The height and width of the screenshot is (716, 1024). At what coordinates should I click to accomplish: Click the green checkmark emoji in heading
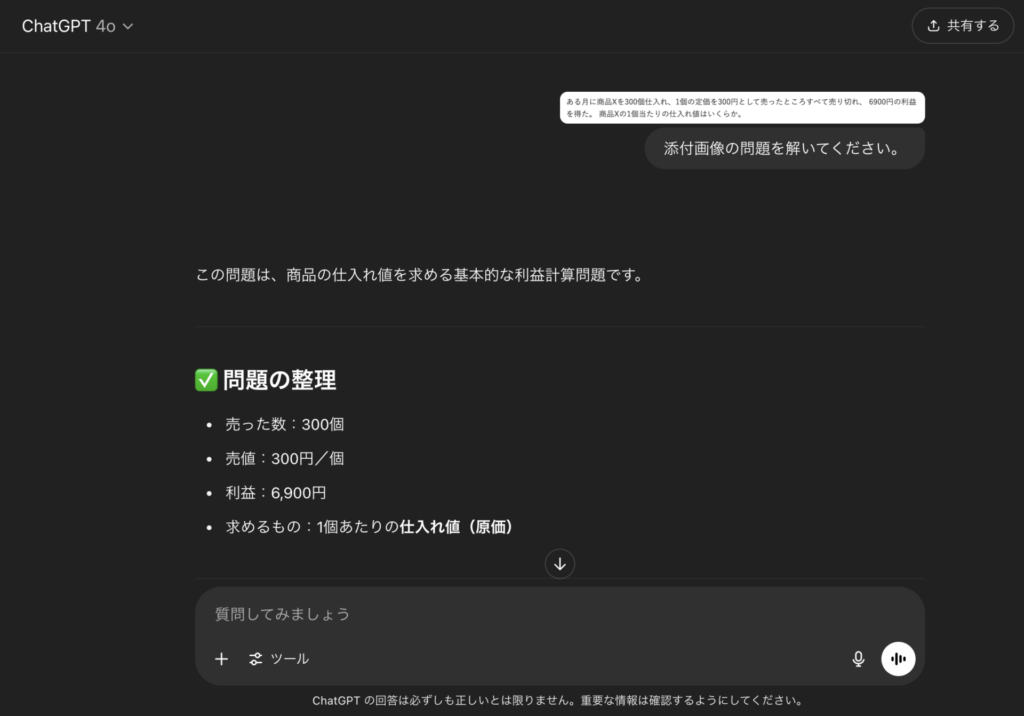pos(206,380)
